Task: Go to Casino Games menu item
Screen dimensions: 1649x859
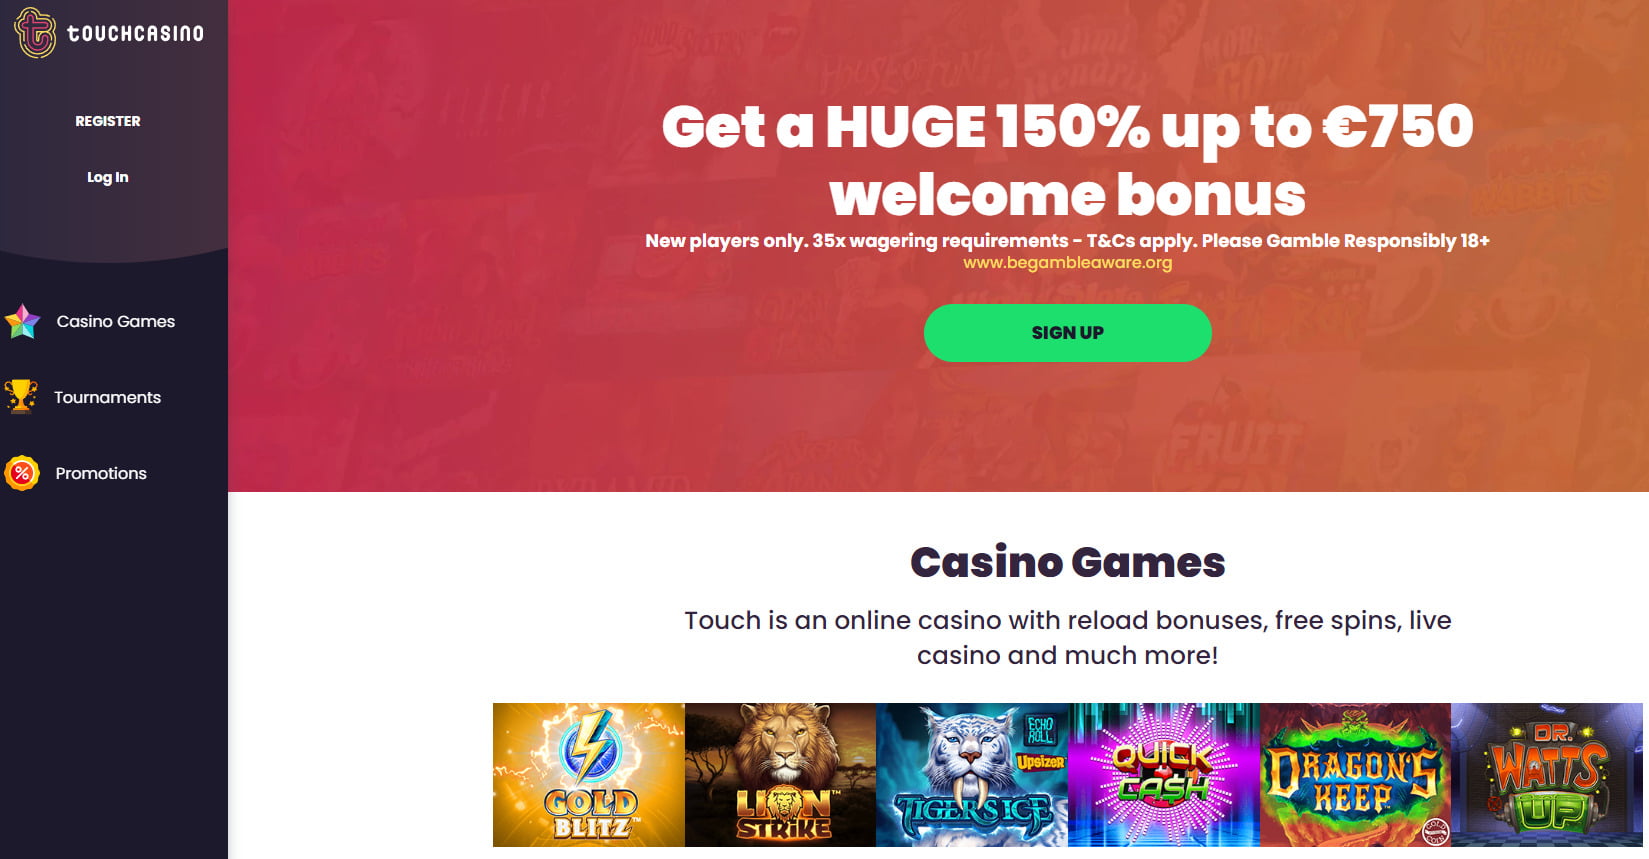Action: click(x=116, y=321)
